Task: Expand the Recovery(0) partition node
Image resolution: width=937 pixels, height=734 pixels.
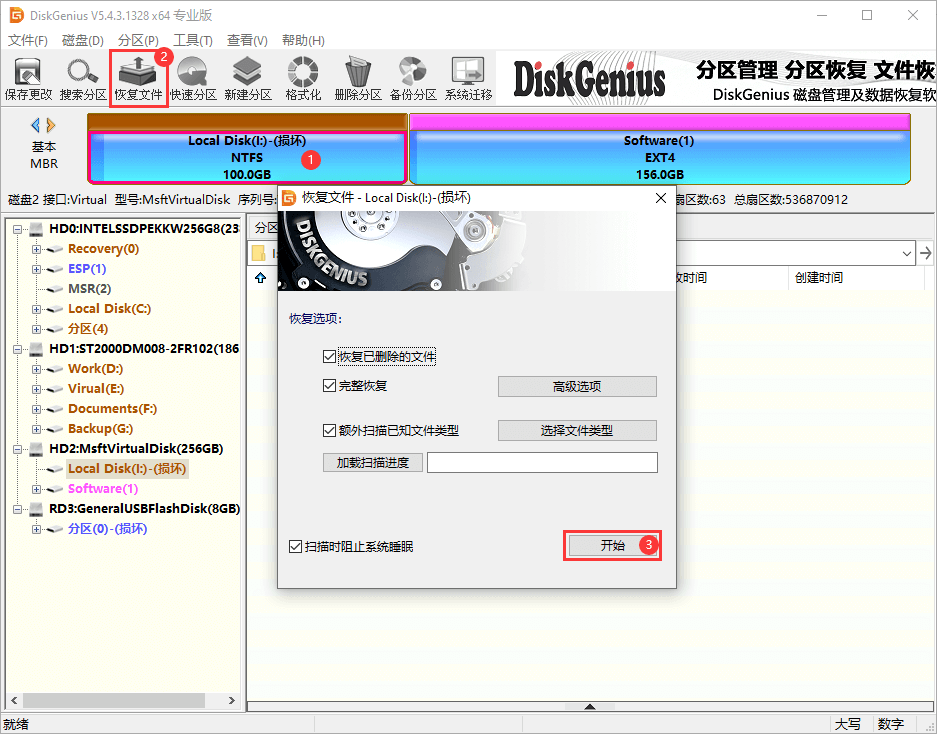Action: [x=36, y=249]
